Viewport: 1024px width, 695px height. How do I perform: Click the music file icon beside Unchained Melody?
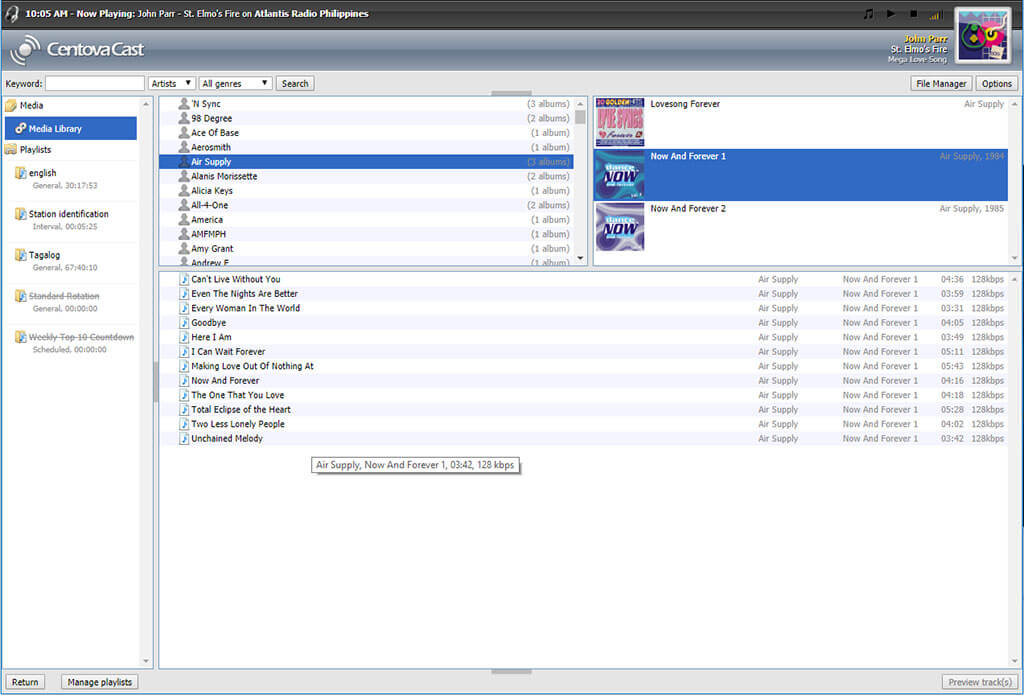click(x=184, y=438)
